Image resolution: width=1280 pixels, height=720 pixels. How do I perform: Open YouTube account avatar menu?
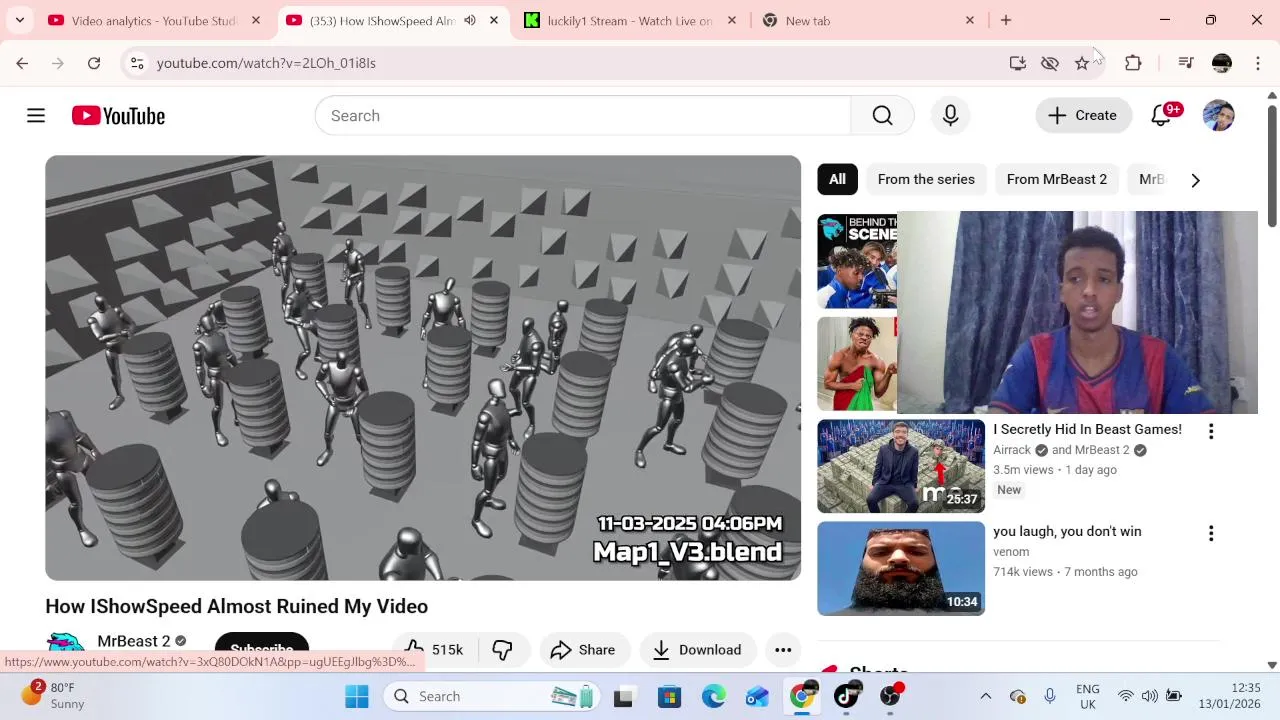pyautogui.click(x=1218, y=116)
